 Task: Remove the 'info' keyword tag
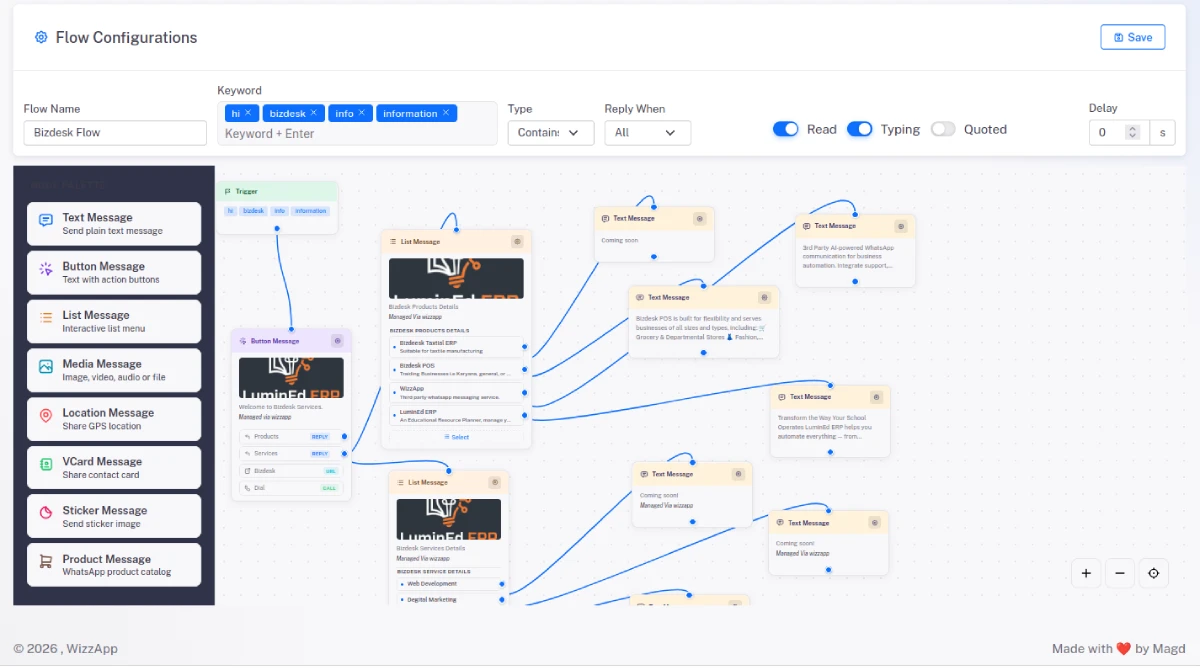pyautogui.click(x=362, y=113)
